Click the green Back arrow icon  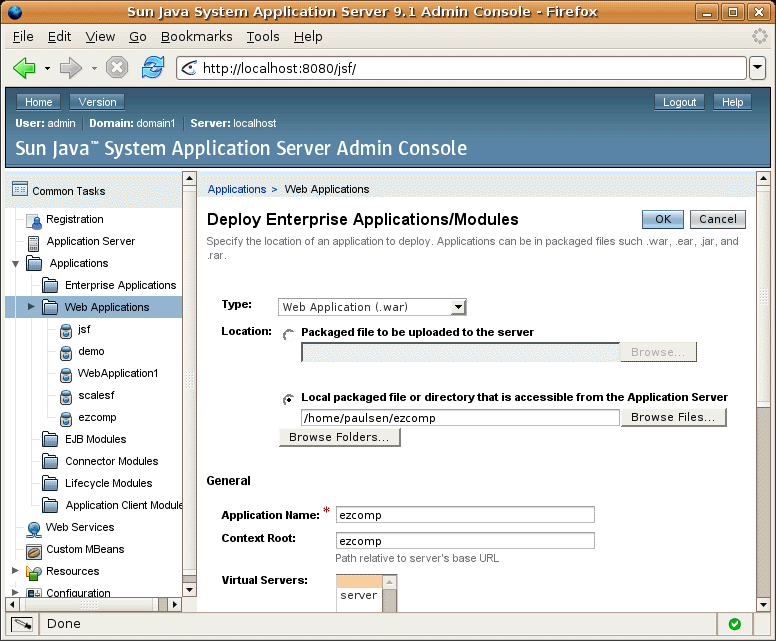[x=24, y=68]
